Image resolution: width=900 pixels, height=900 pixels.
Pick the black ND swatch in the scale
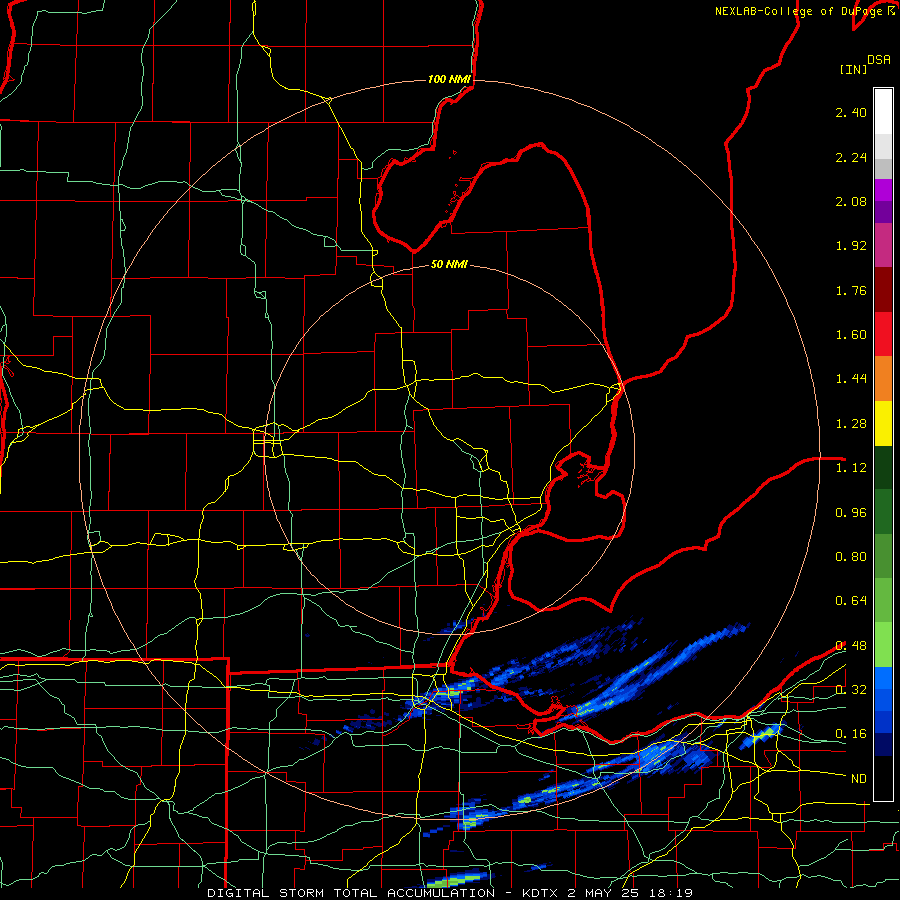click(x=883, y=778)
